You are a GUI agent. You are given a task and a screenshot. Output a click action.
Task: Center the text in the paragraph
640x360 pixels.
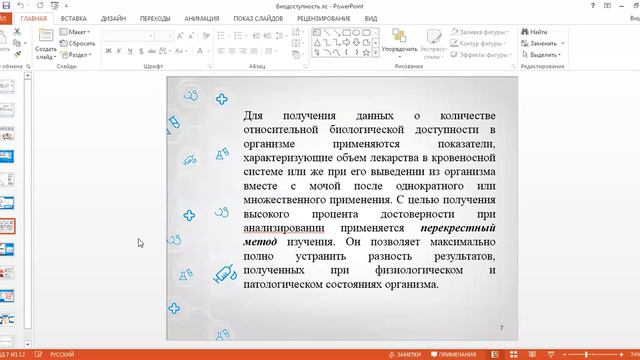[x=232, y=51]
